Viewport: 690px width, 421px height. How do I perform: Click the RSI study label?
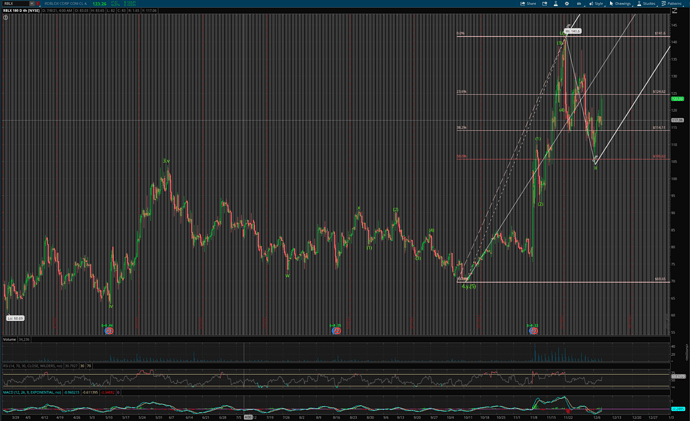33,366
